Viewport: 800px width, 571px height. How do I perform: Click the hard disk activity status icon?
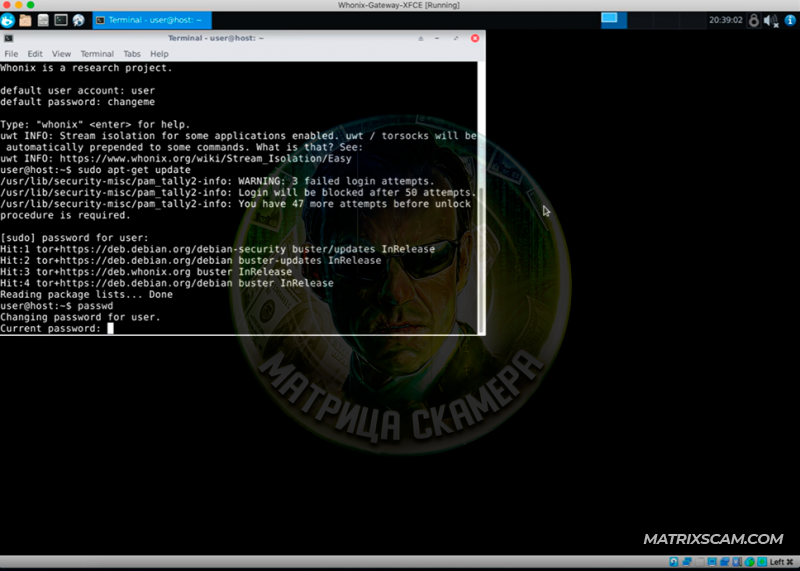[x=673, y=562]
